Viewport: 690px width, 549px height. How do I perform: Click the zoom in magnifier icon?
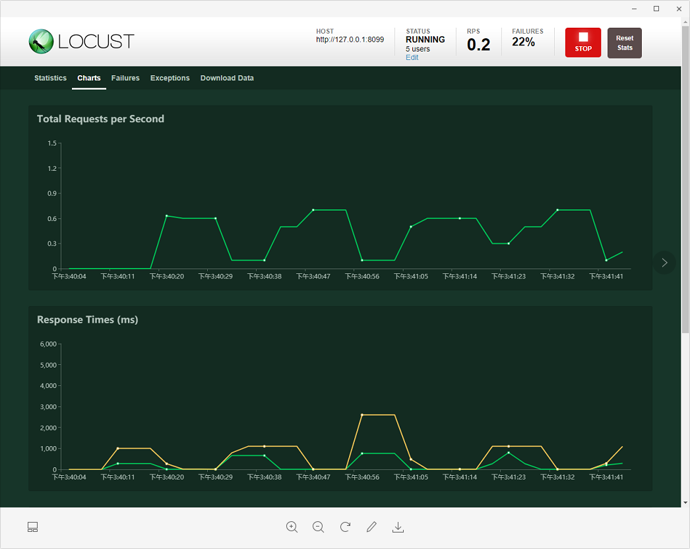point(292,527)
